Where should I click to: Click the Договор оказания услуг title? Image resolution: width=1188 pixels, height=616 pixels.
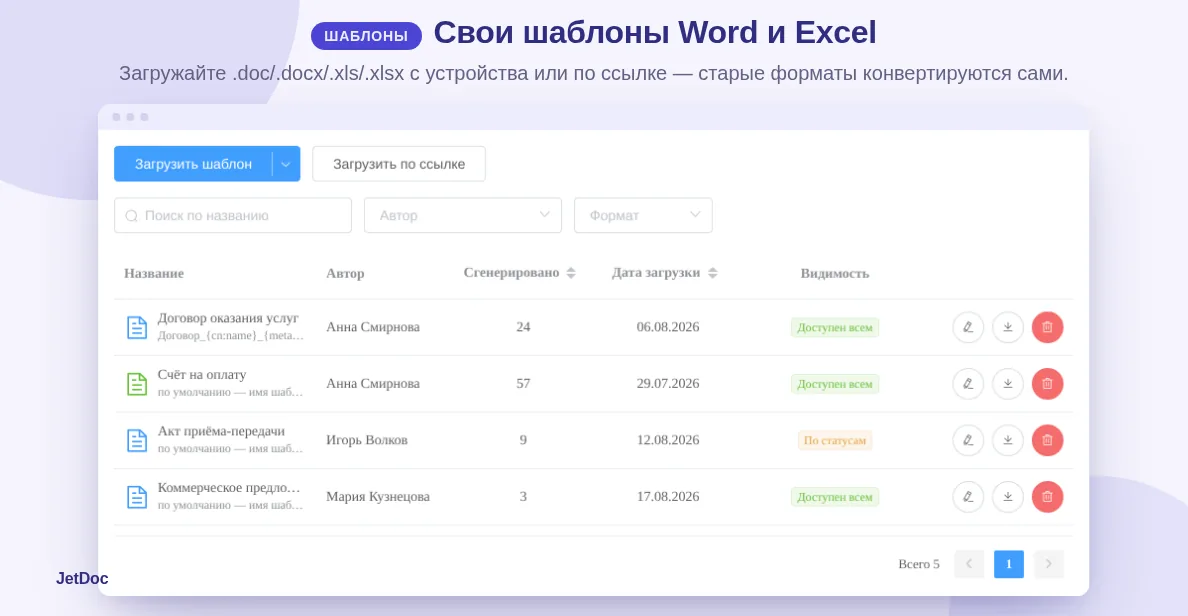(228, 318)
